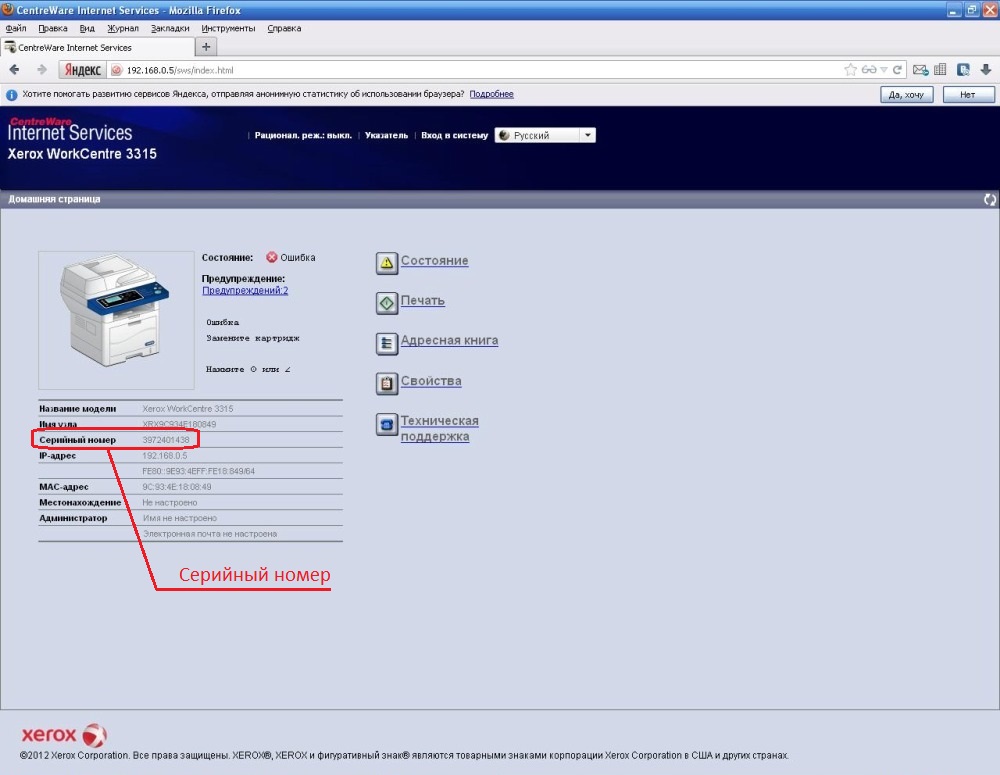
Task: Open the Закладки menu
Action: click(170, 28)
